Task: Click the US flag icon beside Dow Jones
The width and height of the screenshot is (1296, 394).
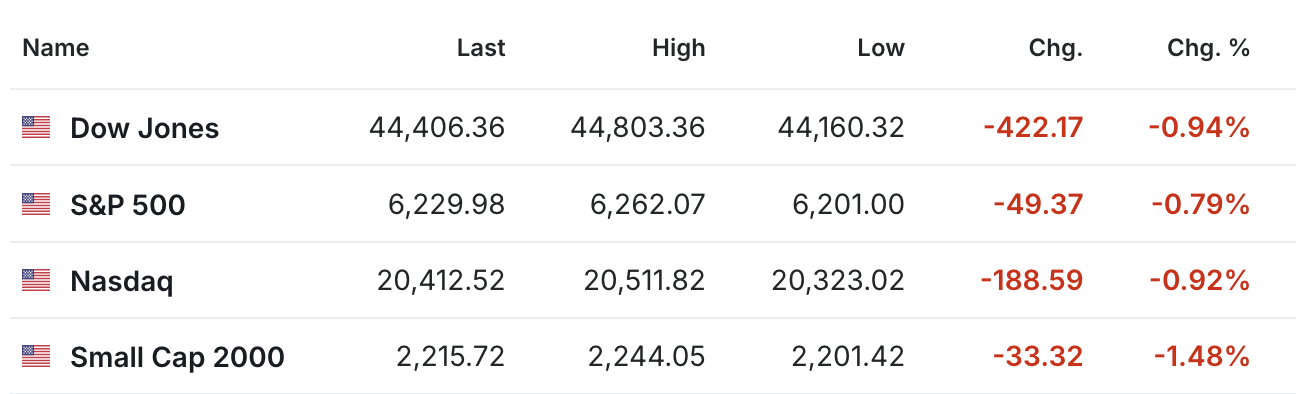Action: pos(36,127)
